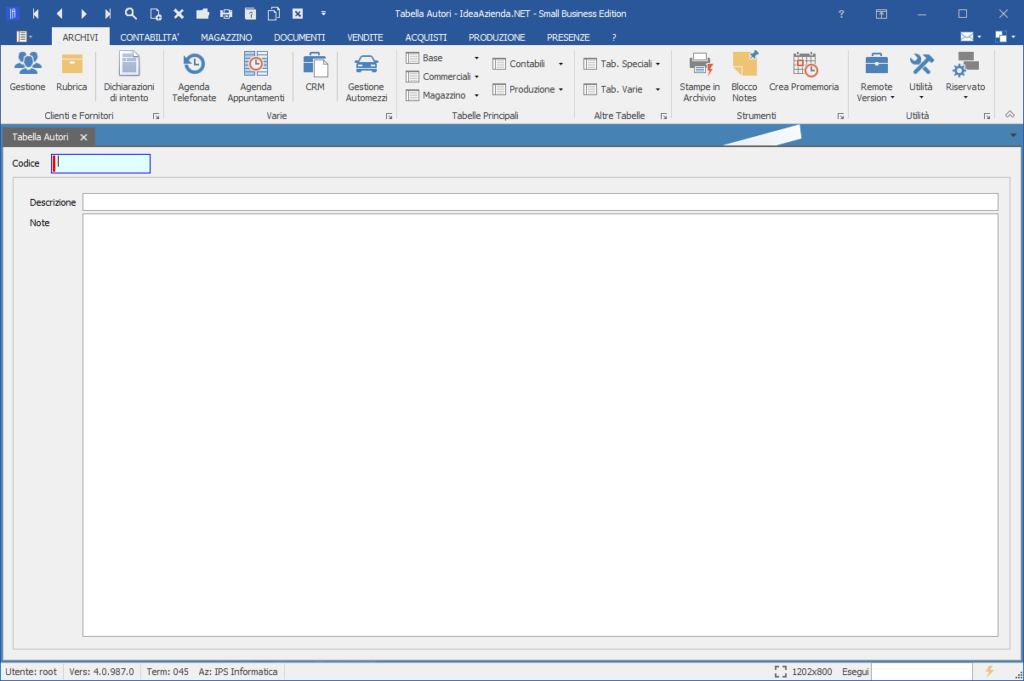Screen dimensions: 1024x681
Task: Switch to the ACQUISTI ribbon tab
Action: (426, 37)
